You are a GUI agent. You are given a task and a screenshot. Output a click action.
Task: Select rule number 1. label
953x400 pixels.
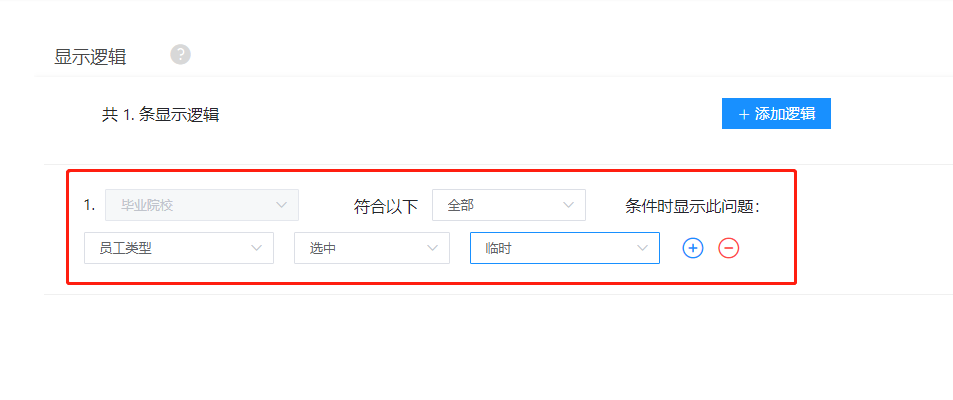coord(89,205)
